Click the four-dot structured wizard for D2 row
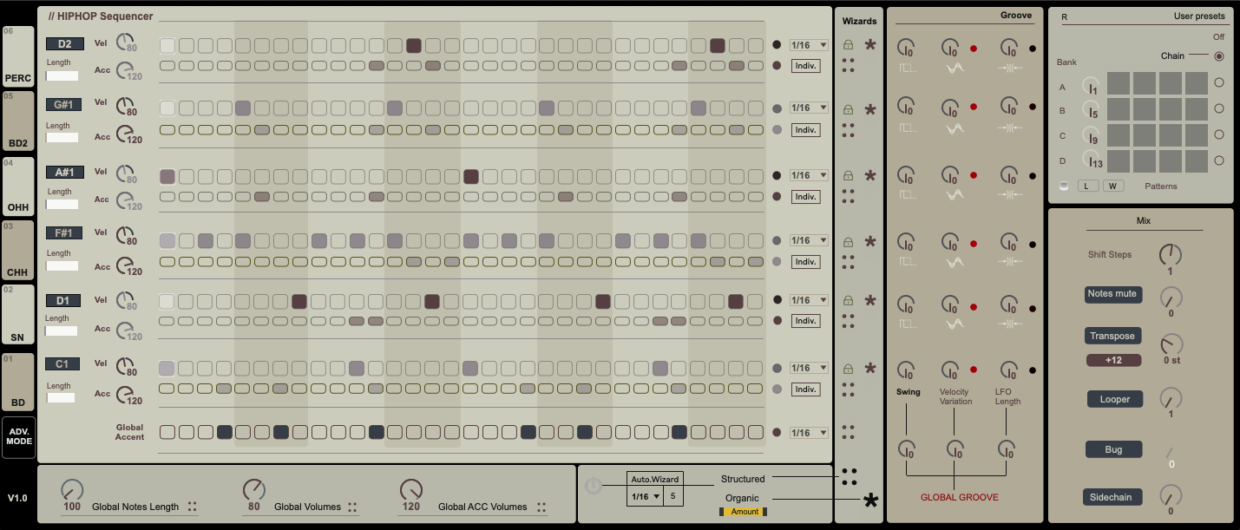This screenshot has height=530, width=1240. pos(848,65)
